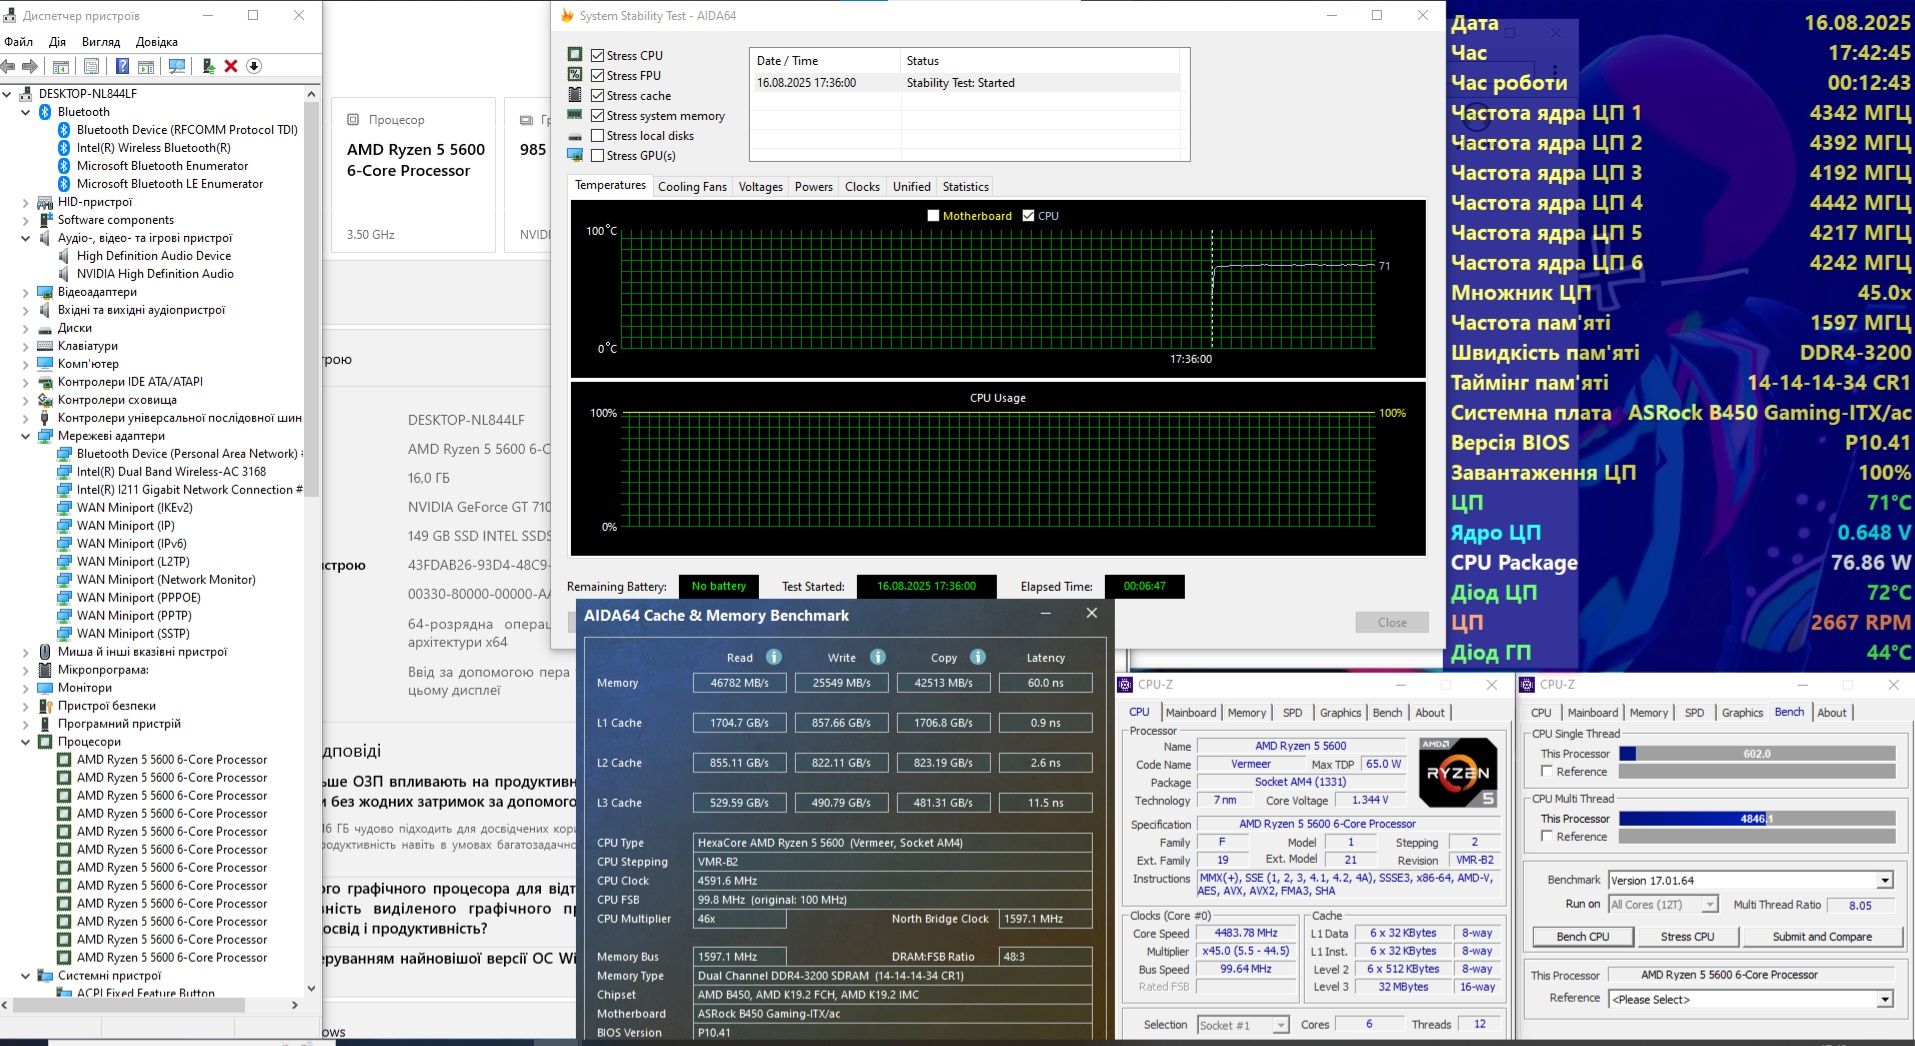Open the Benchmark version dropdown in CPU-Z

coord(1884,880)
